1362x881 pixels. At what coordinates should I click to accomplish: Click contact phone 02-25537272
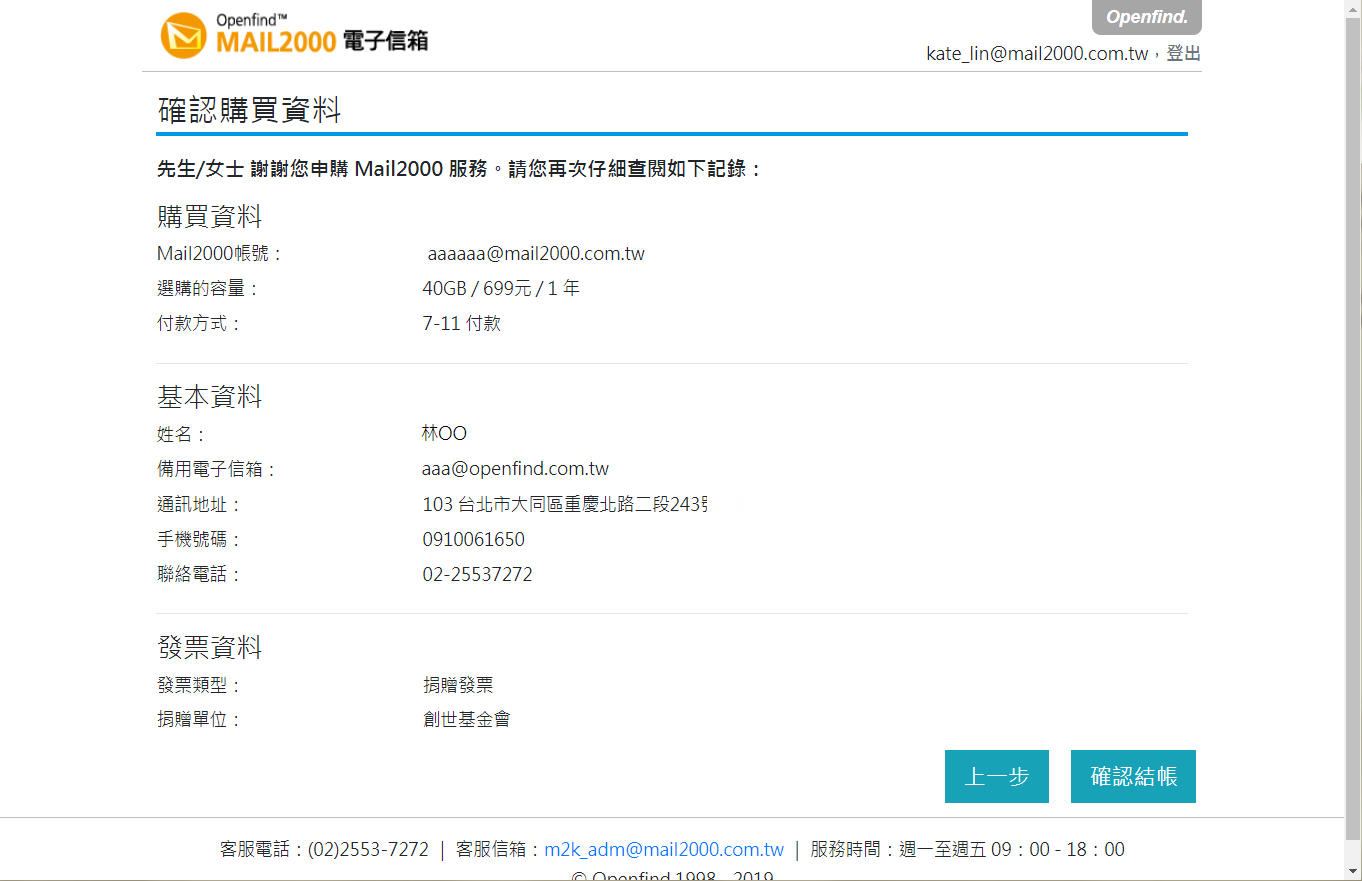[477, 575]
